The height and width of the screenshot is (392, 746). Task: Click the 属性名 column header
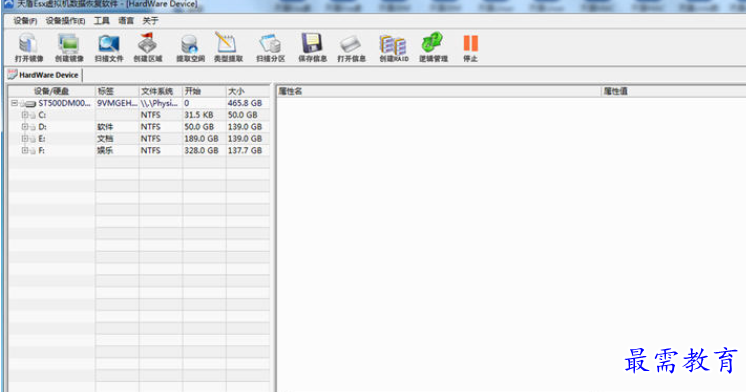439,91
